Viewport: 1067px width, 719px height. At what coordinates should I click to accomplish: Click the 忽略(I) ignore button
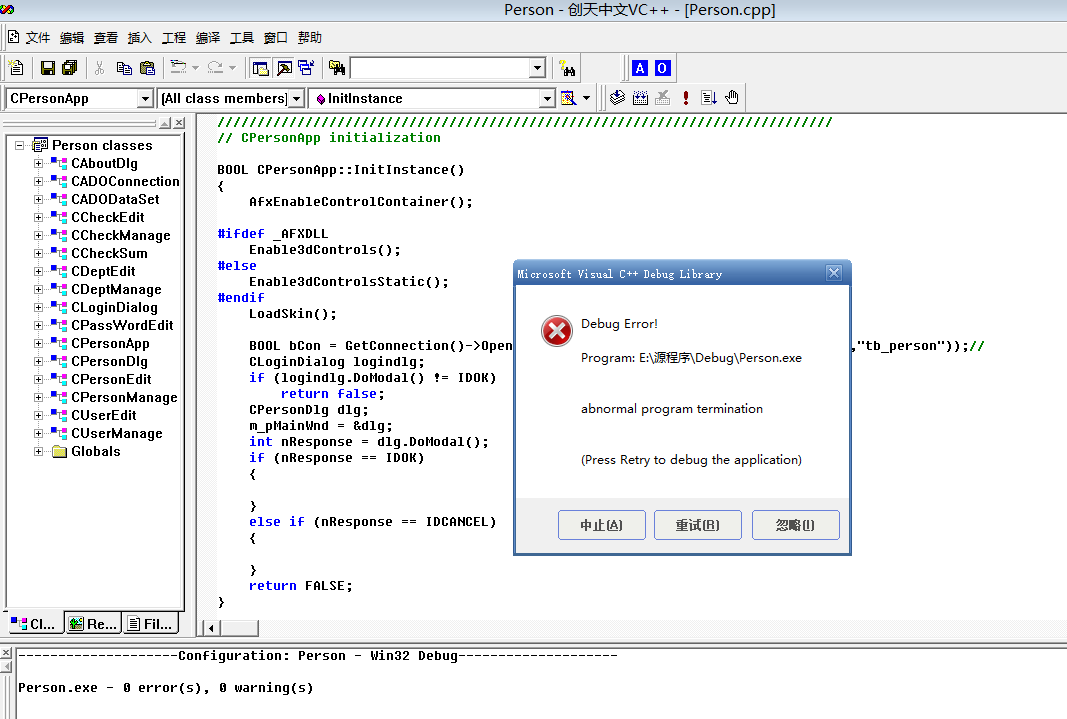pyautogui.click(x=795, y=525)
